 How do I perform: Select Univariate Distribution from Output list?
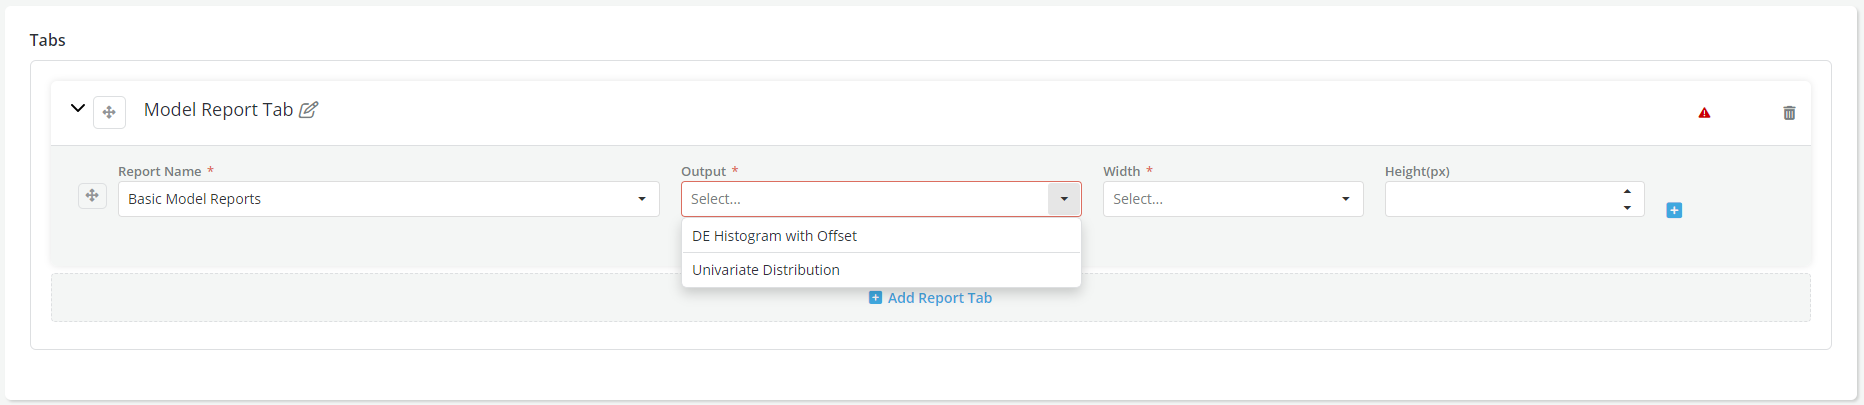766,270
